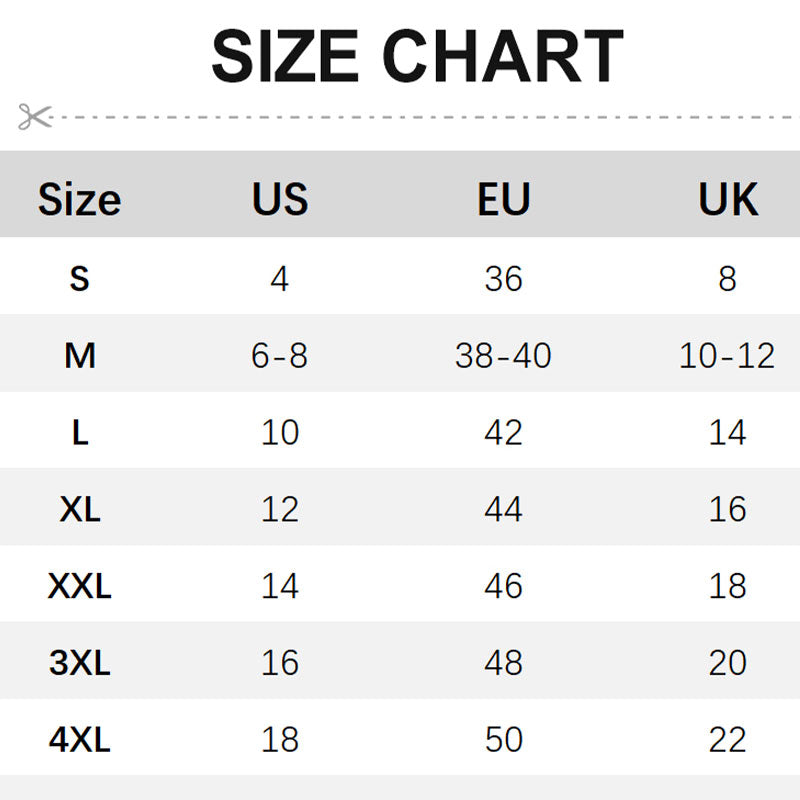Viewport: 800px width, 800px height.
Task: Click the M size row label
Action: coord(80,355)
